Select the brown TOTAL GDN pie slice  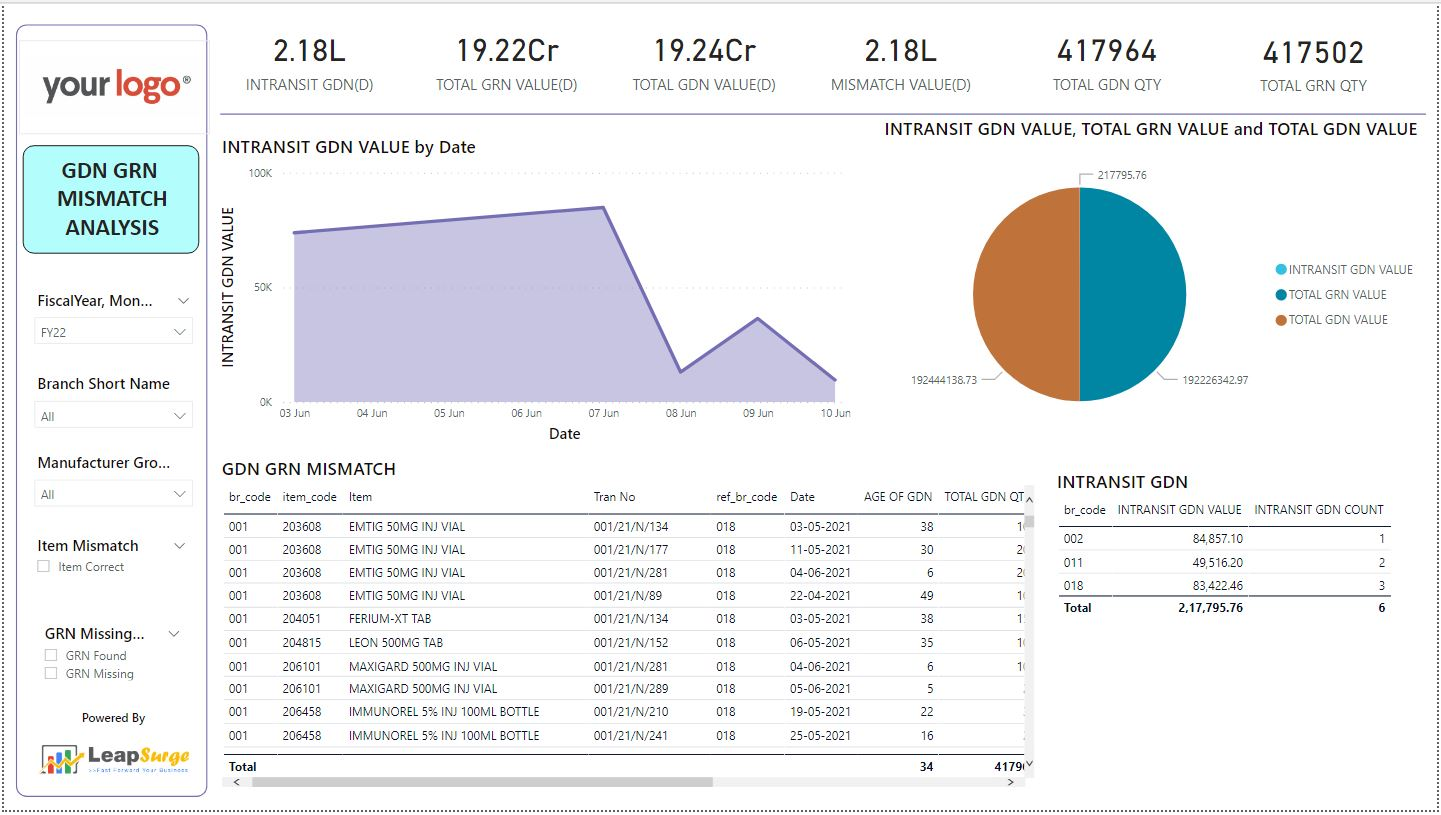point(1025,295)
